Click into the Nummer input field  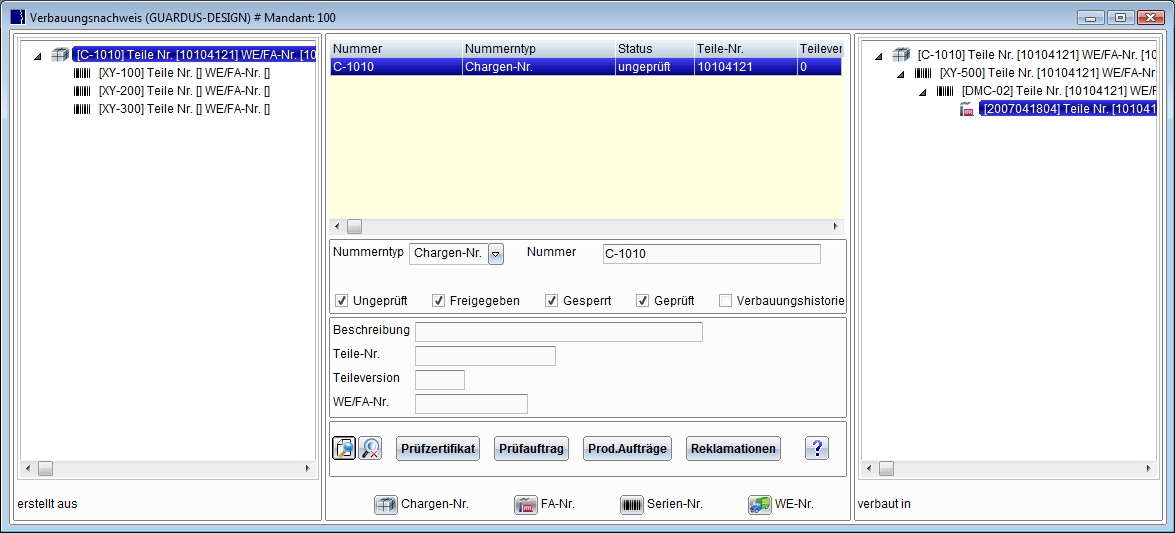tap(710, 254)
